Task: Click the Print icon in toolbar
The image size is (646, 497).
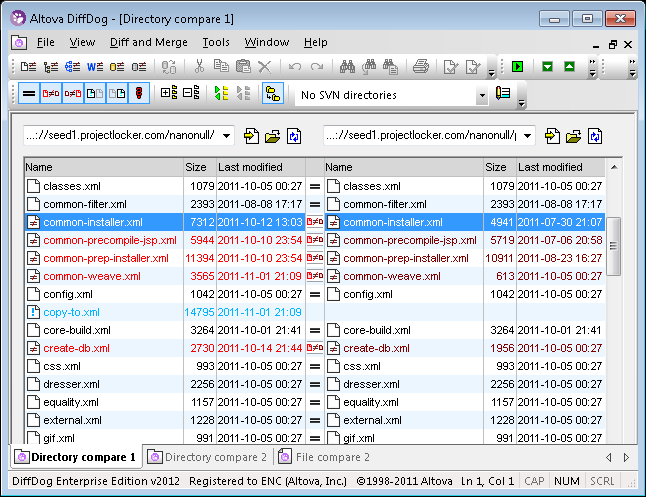Action: pos(421,67)
